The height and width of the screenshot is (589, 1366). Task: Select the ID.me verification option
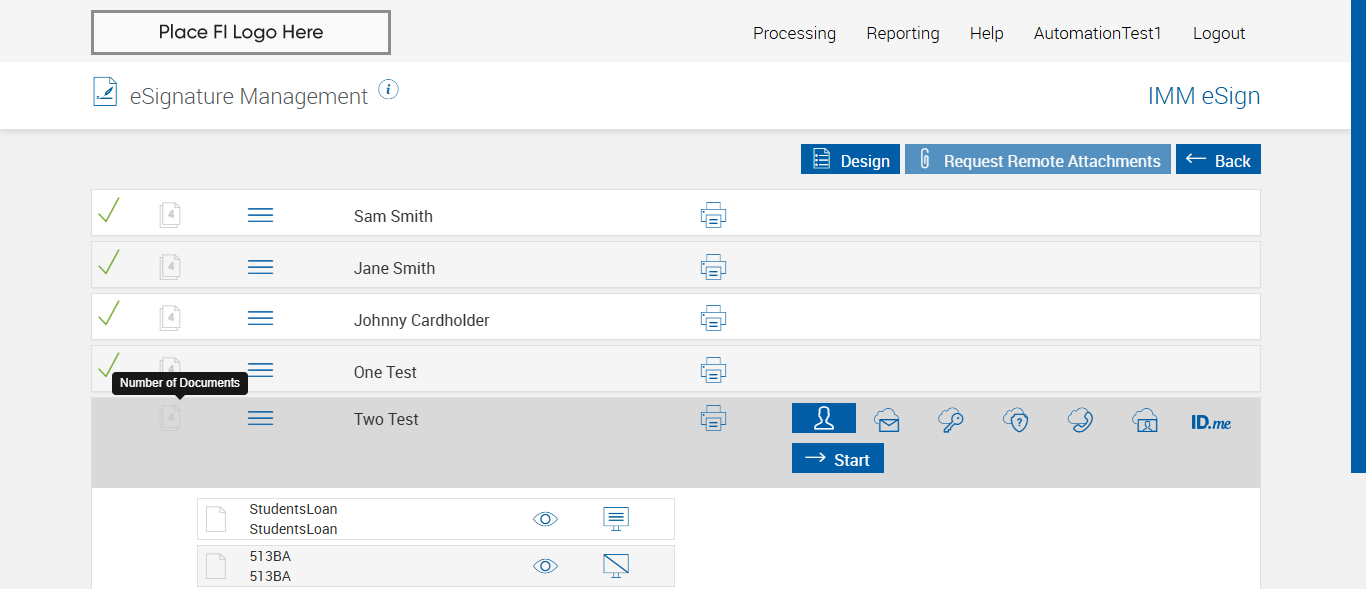coord(1211,422)
